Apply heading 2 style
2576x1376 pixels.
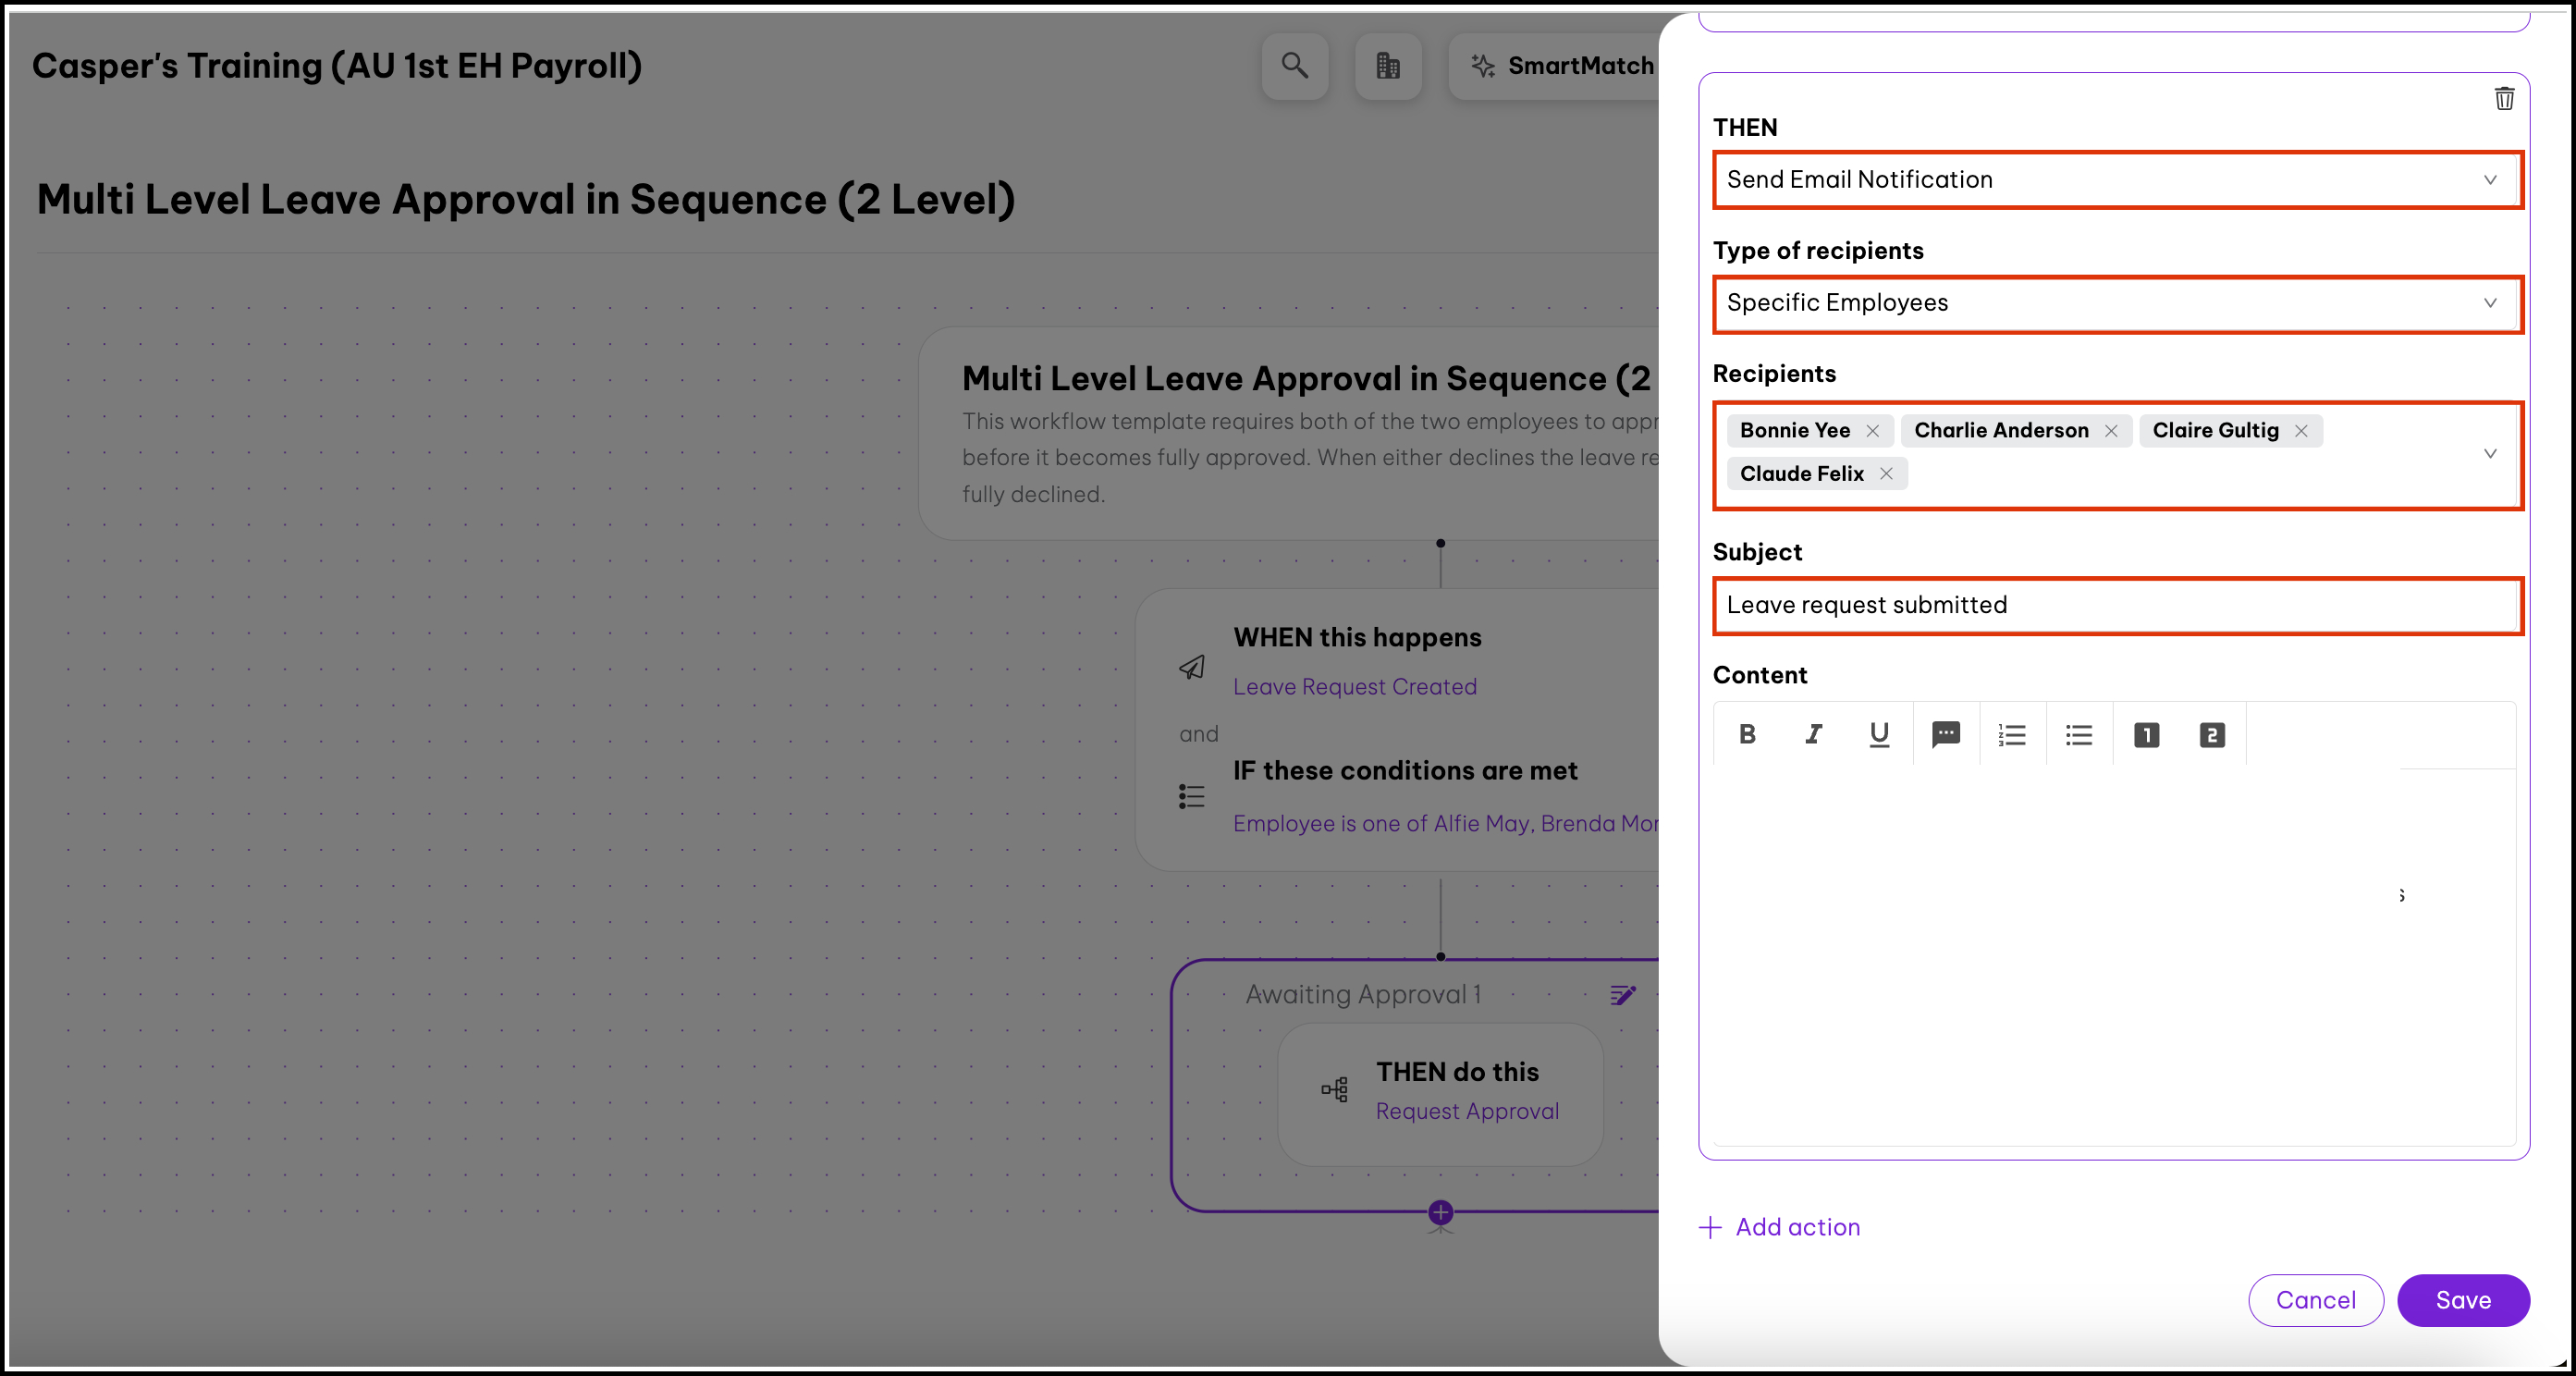tap(2212, 734)
